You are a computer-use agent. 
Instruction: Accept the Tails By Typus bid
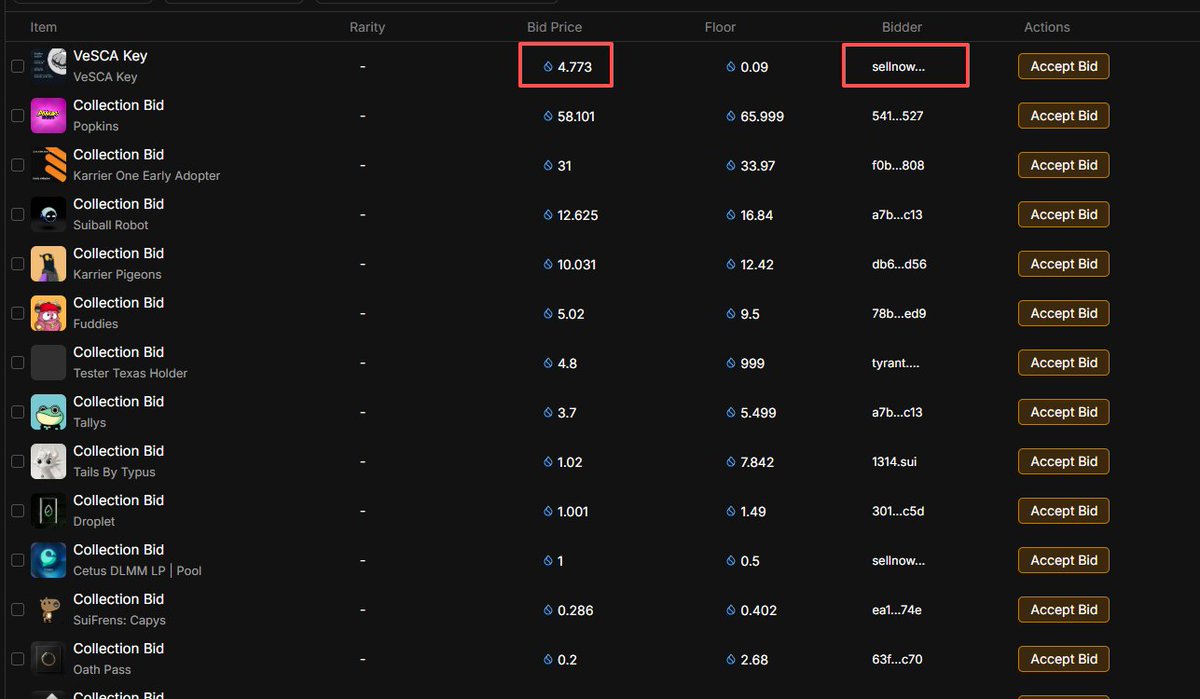coord(1063,461)
